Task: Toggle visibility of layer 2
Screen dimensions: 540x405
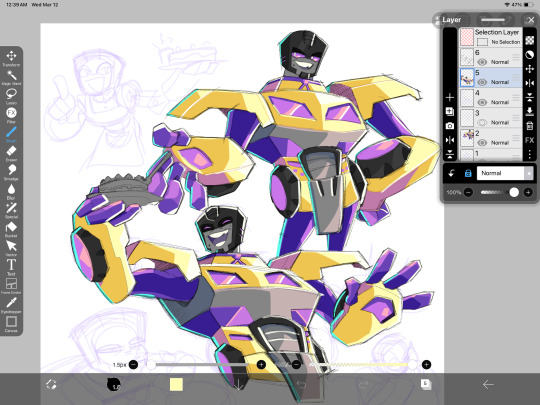Action: 482,143
